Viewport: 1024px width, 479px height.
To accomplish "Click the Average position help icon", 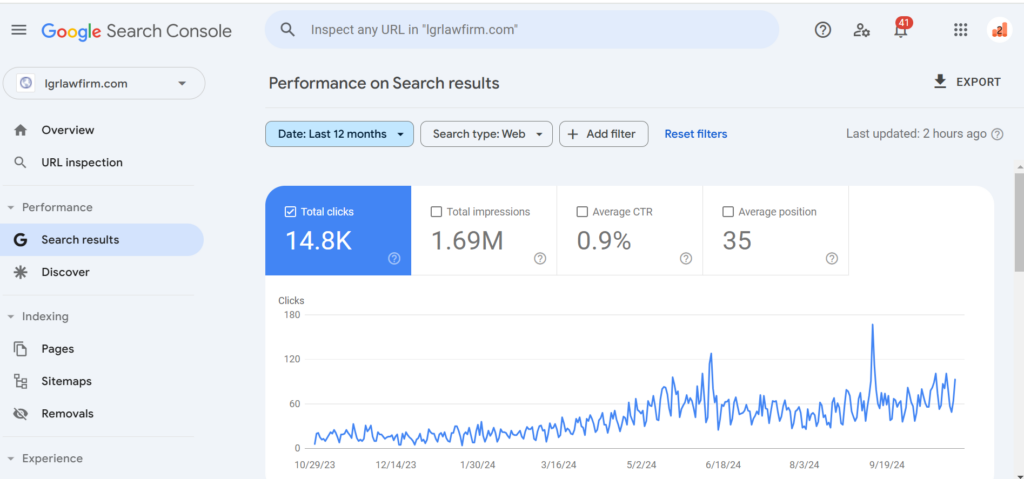I will 831,259.
